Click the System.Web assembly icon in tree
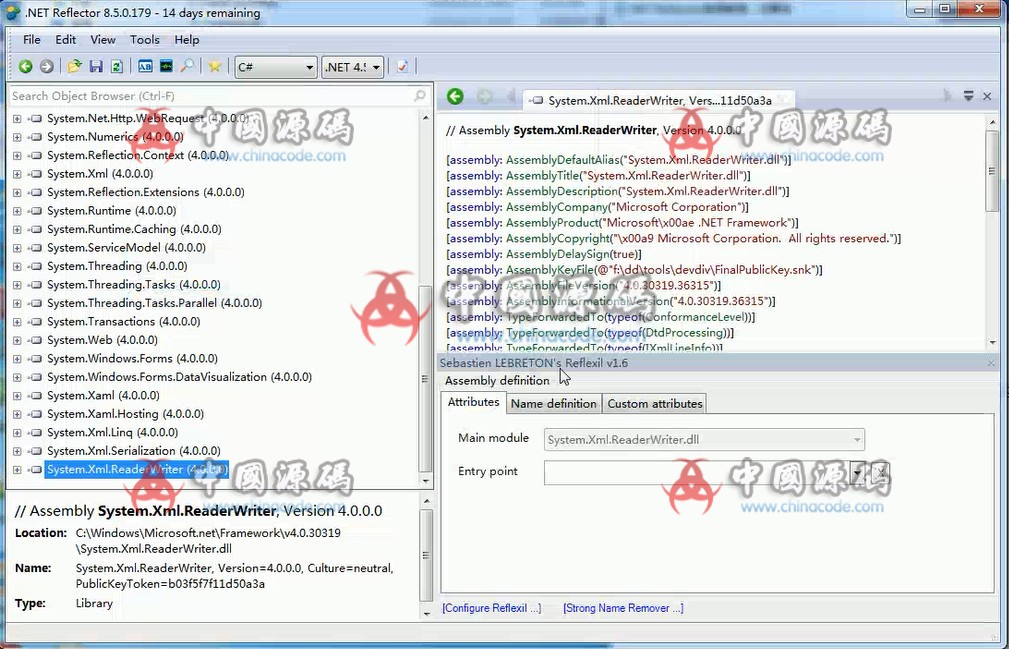Viewport: 1009px width, 649px height. click(x=37, y=340)
